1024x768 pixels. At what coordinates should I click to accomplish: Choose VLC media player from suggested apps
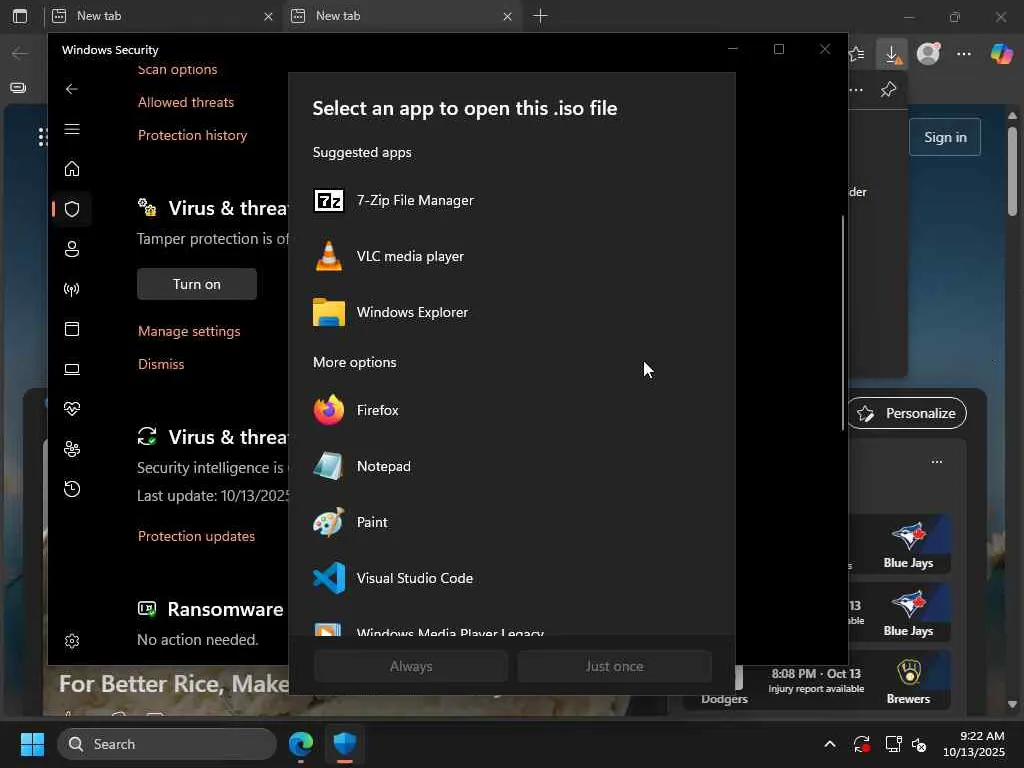click(511, 256)
